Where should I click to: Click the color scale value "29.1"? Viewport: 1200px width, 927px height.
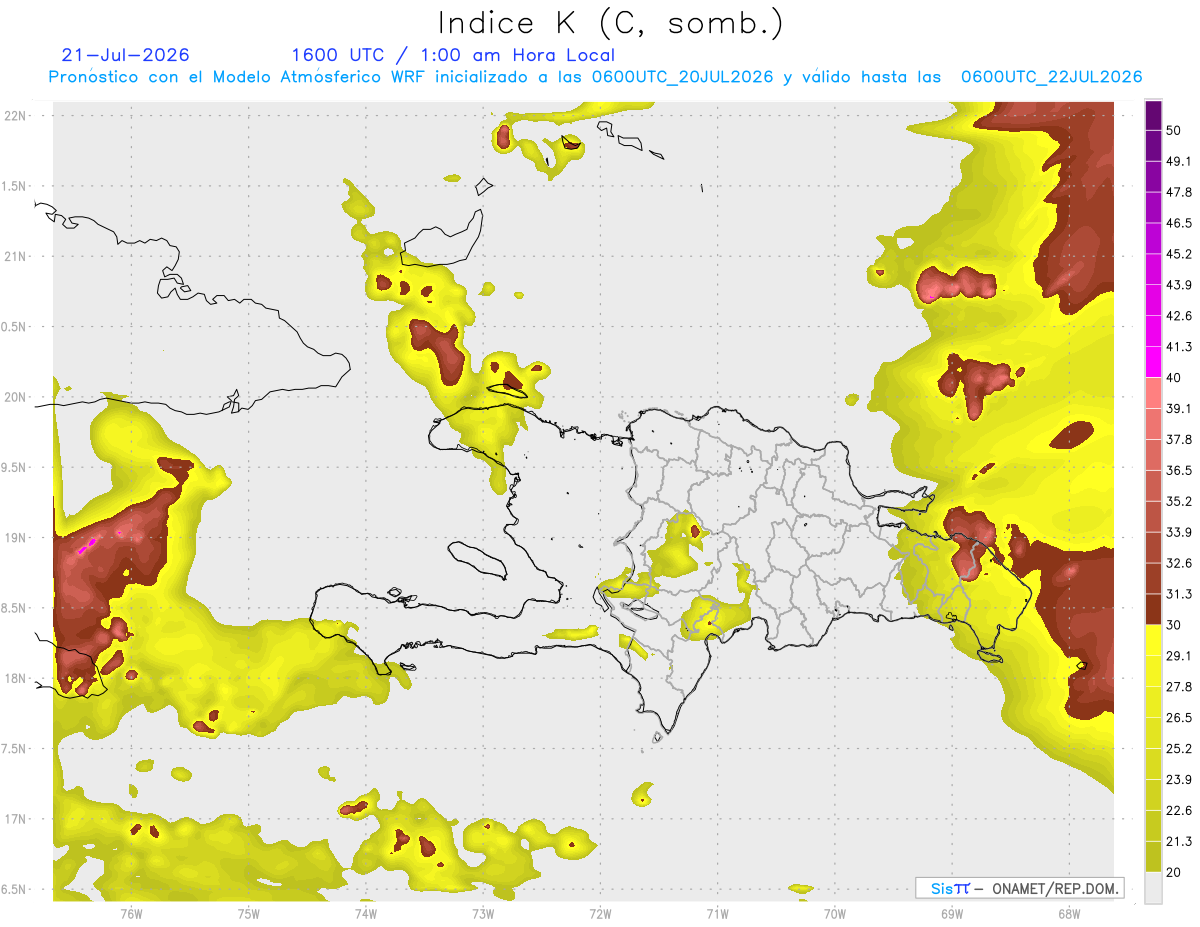1180,656
